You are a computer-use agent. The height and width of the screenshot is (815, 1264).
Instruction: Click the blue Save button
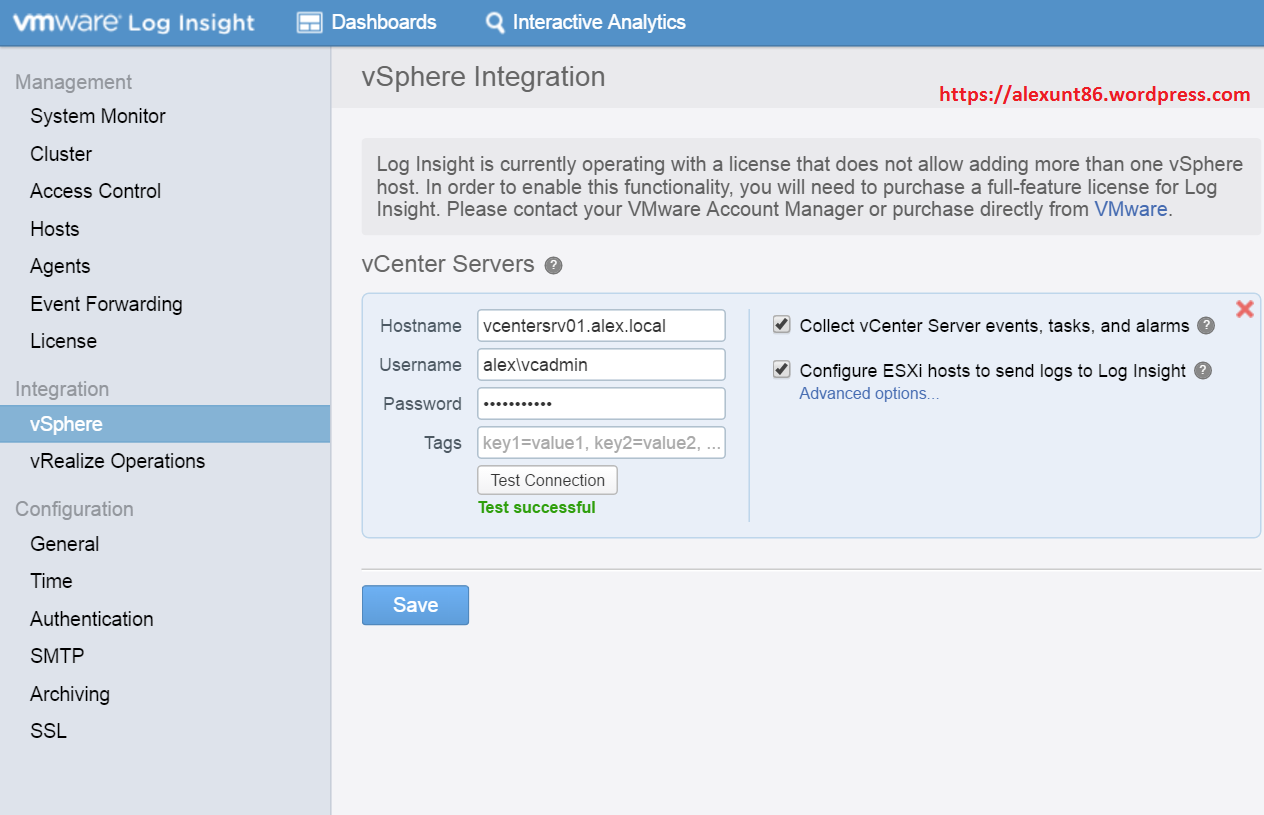[415, 605]
